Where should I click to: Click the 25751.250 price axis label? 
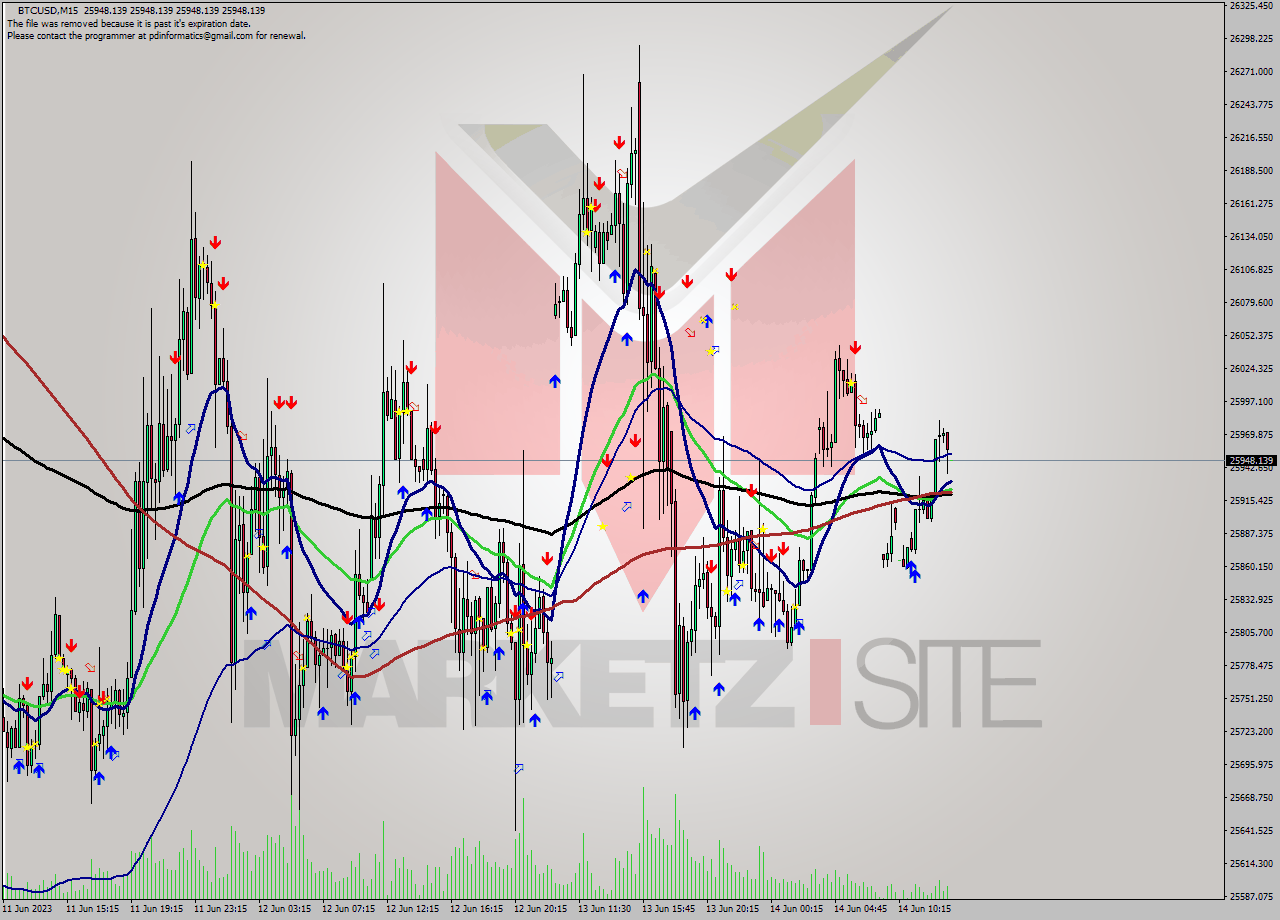tap(1252, 699)
